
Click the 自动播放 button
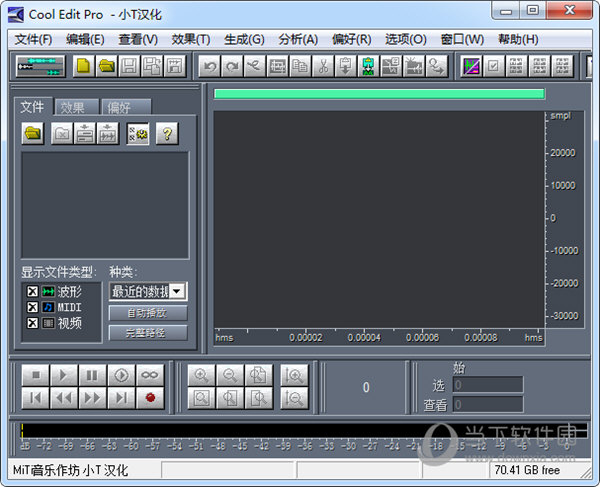coord(148,313)
